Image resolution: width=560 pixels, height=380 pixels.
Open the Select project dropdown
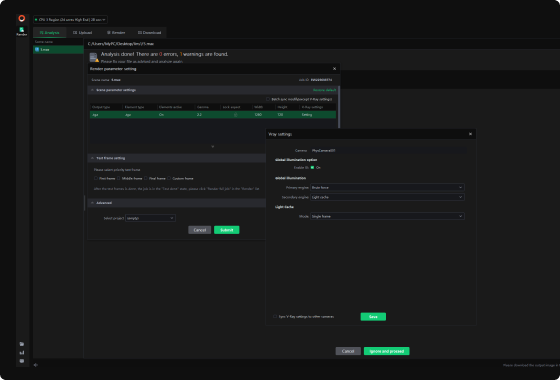point(150,218)
